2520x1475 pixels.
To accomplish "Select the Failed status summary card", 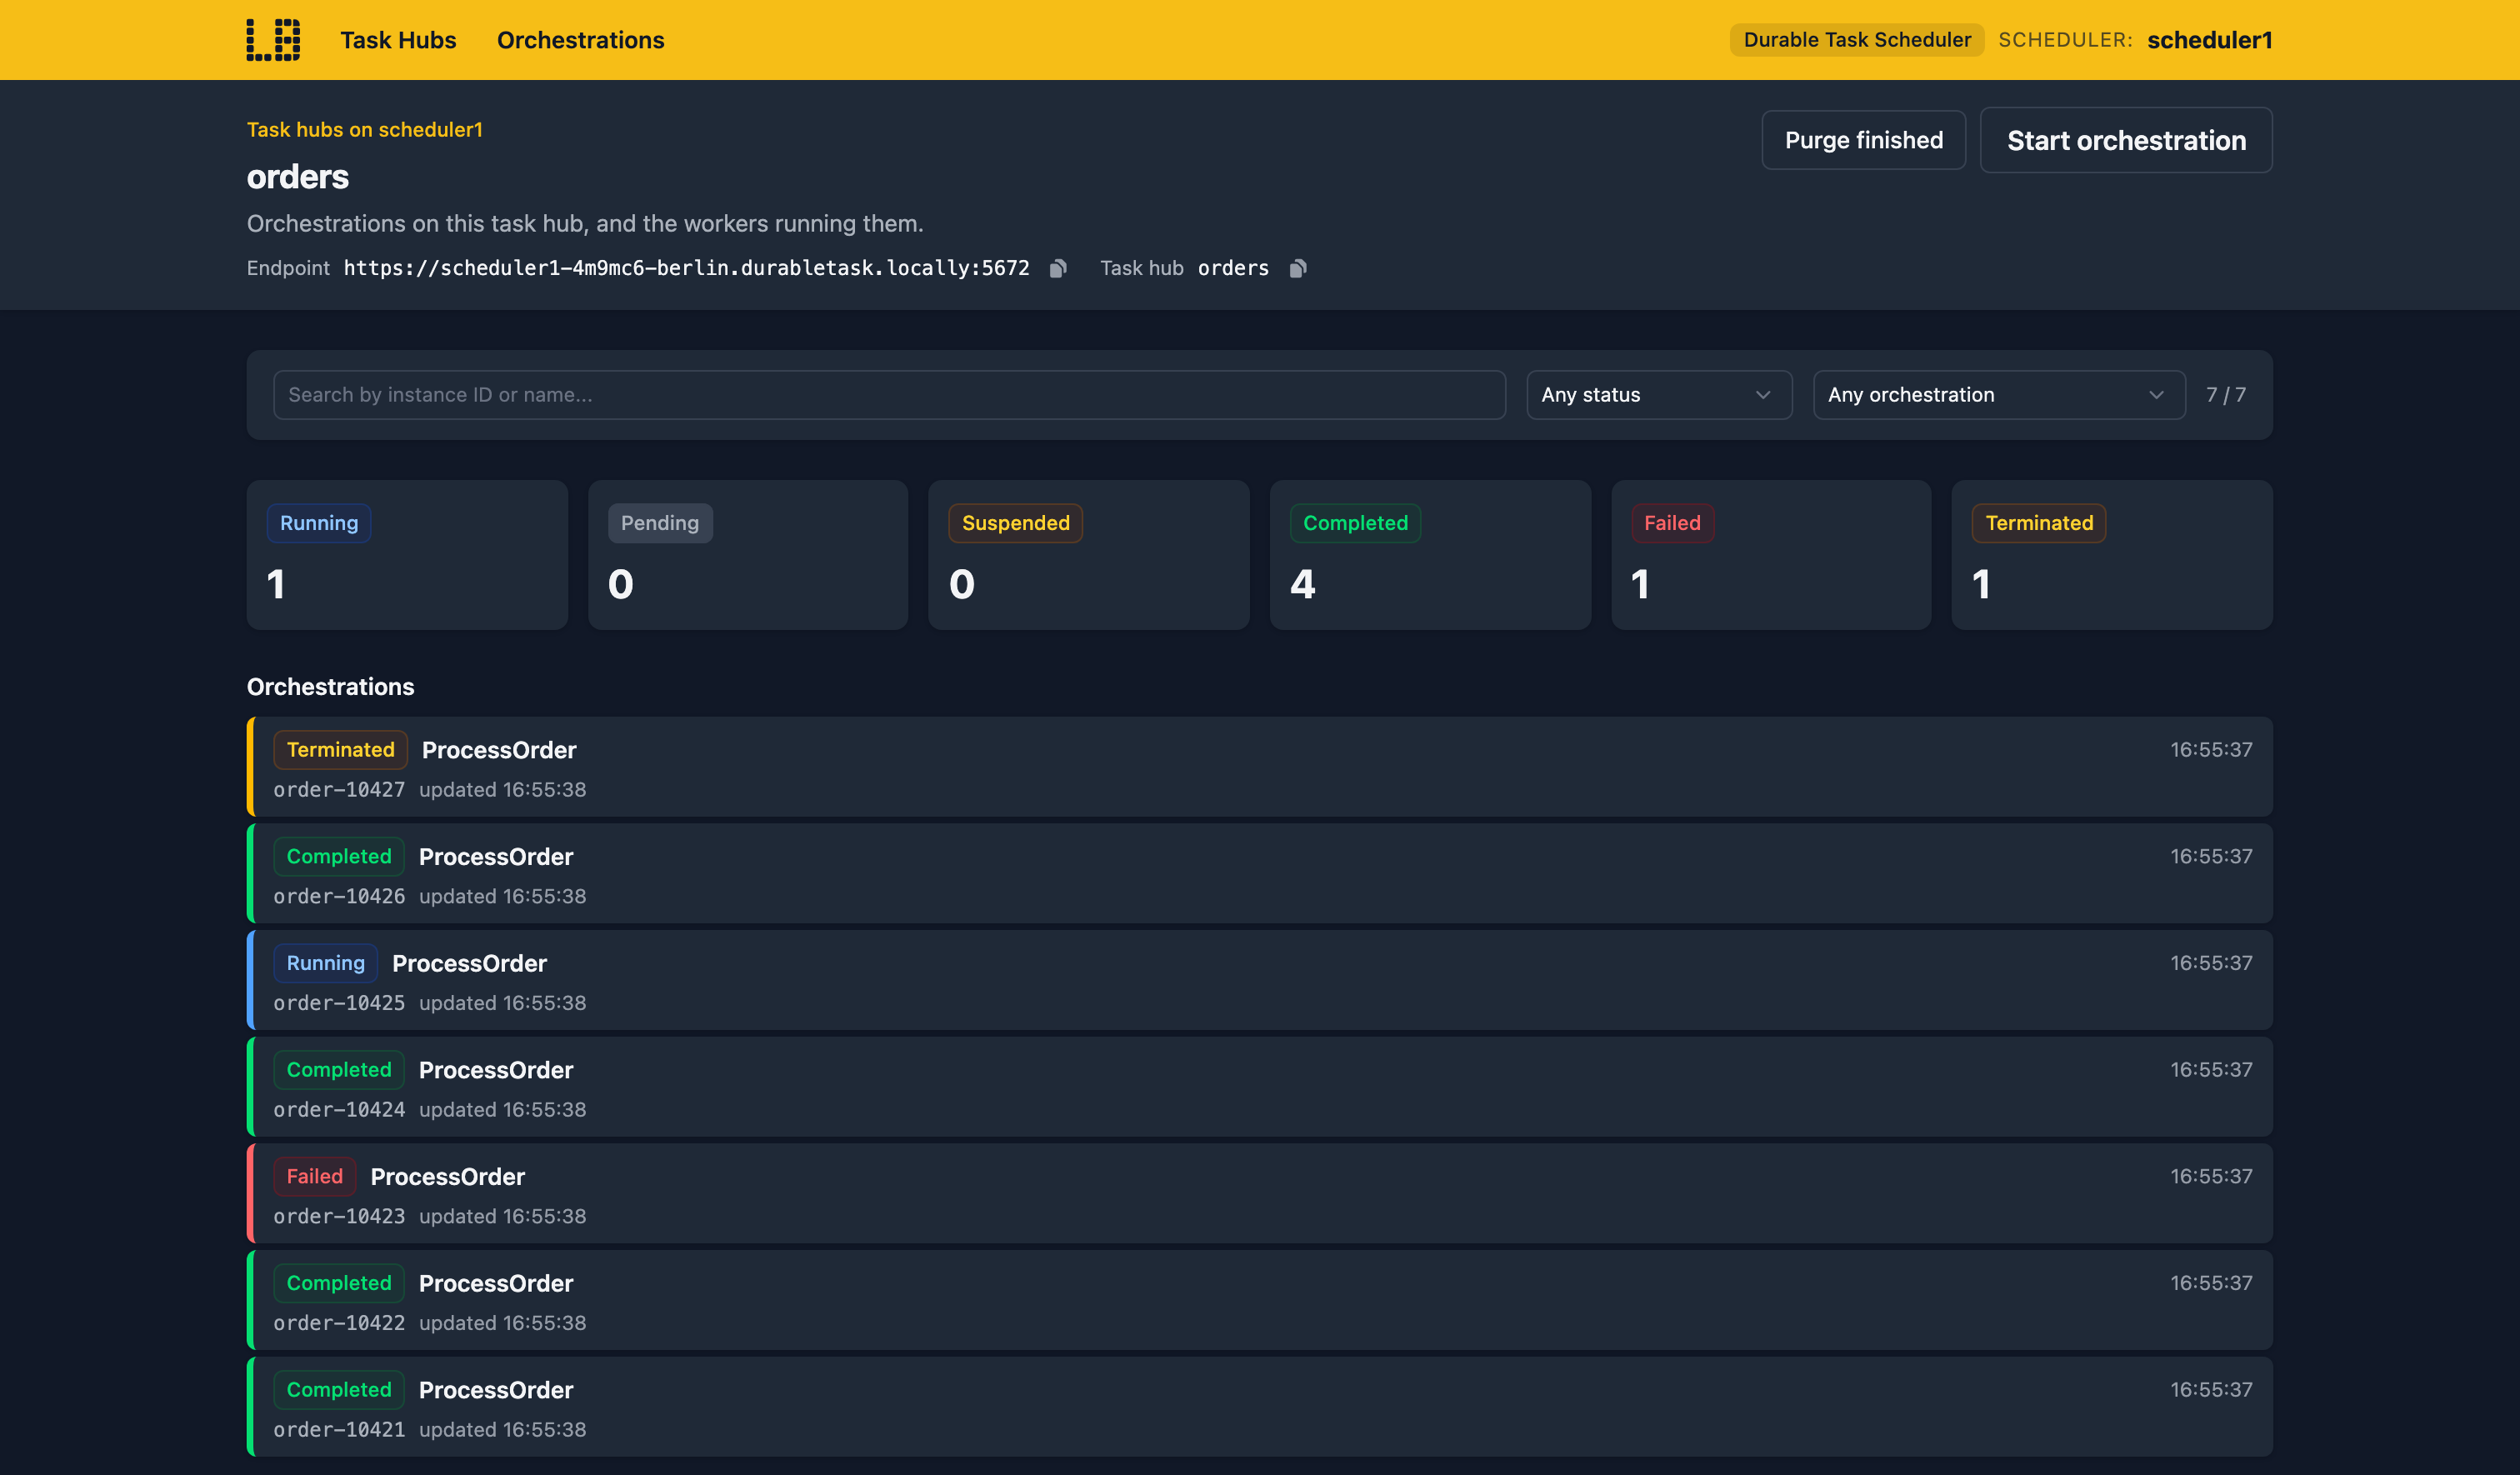I will click(x=1771, y=555).
